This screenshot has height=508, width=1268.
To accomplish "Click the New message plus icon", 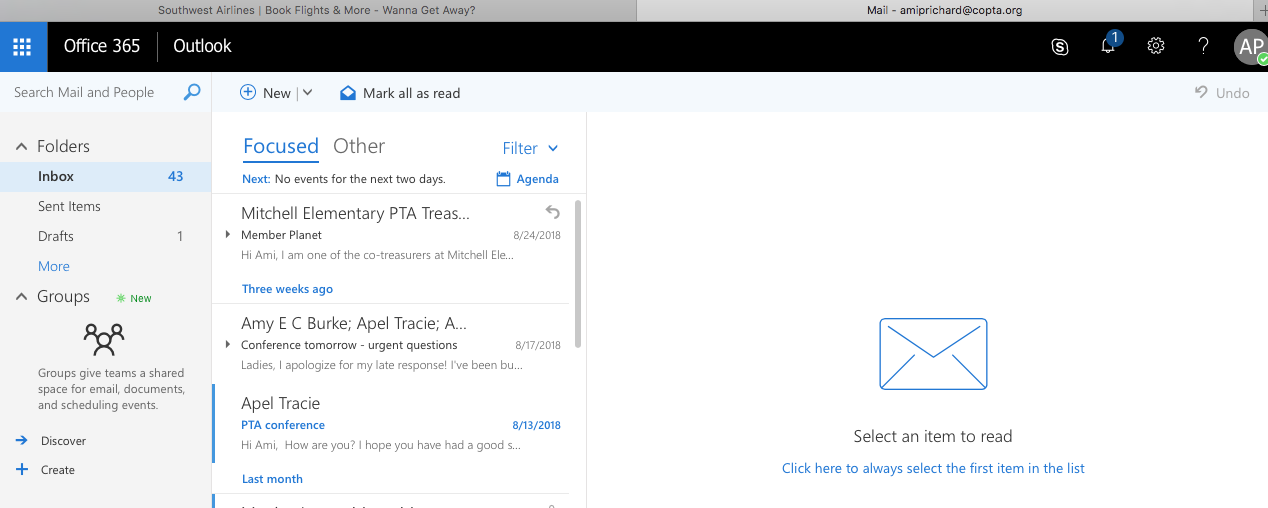I will 248,92.
